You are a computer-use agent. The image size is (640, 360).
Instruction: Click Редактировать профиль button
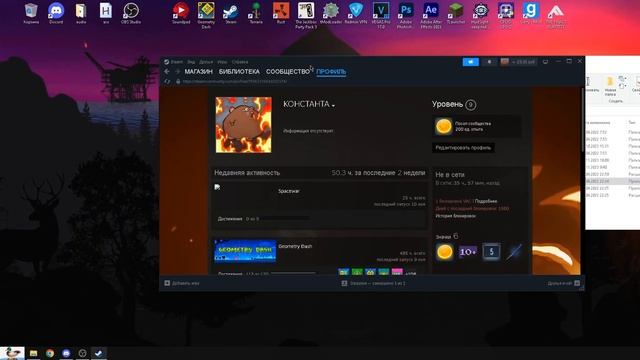[x=463, y=148]
